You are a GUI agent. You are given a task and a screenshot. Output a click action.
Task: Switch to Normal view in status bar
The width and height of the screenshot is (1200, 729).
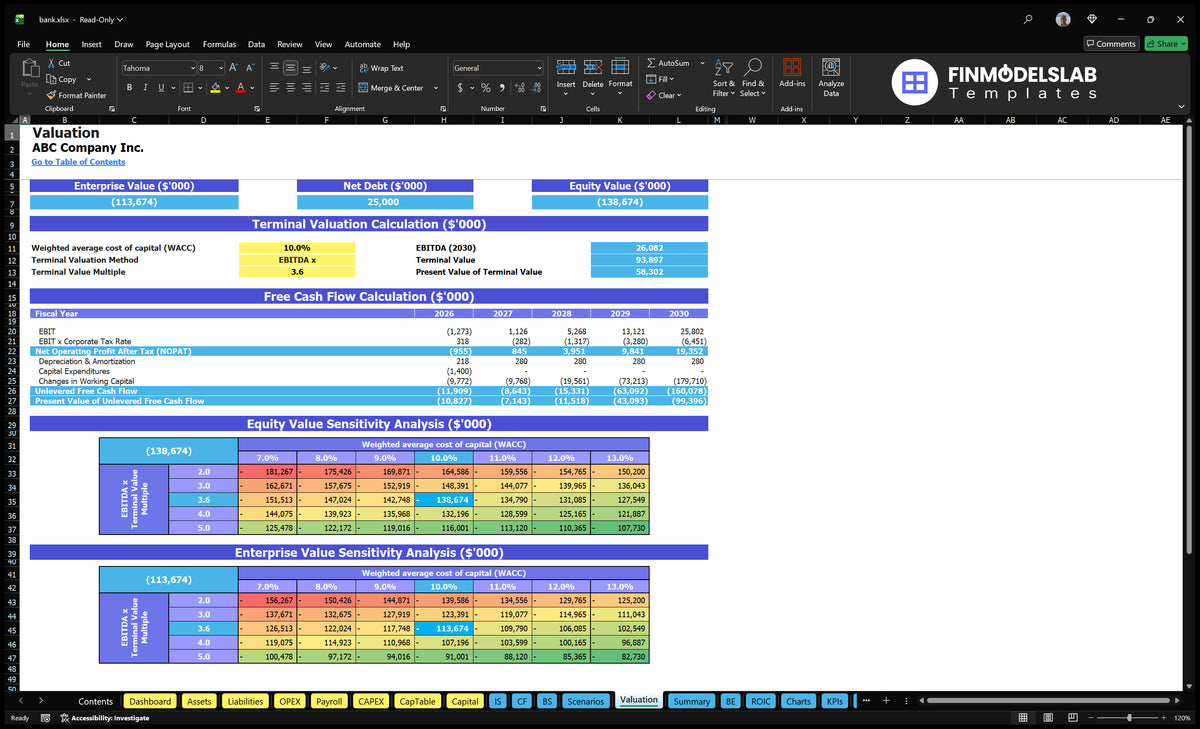pyautogui.click(x=1022, y=717)
